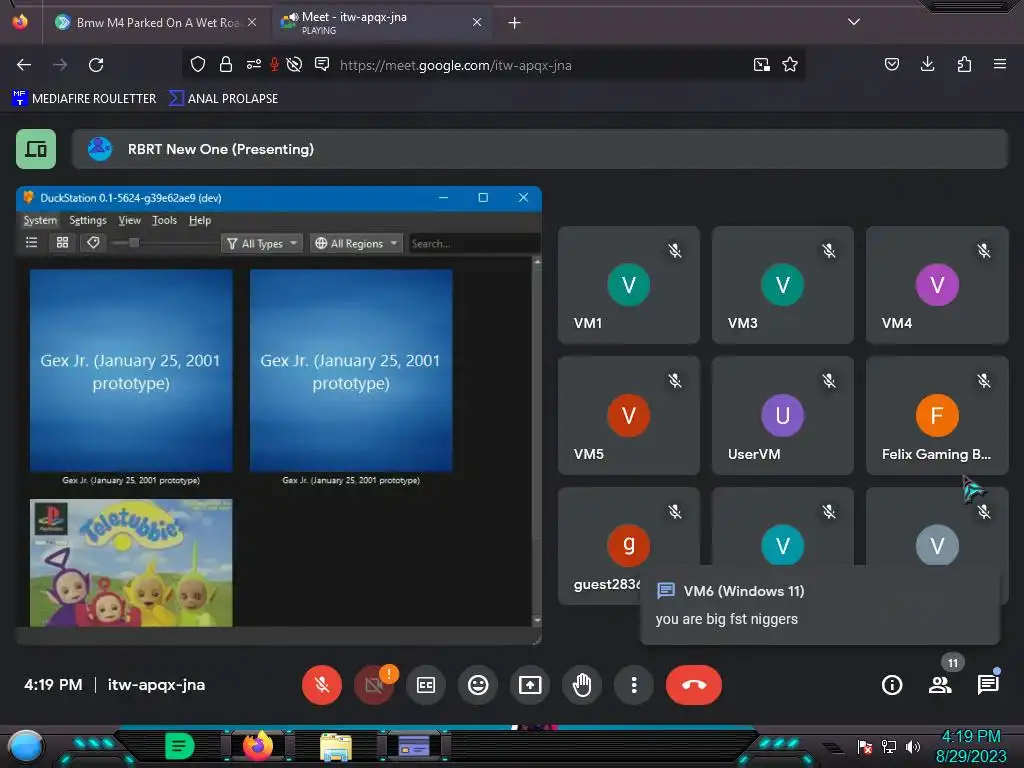Open the three-dot more options menu
The image size is (1024, 768).
[x=633, y=685]
